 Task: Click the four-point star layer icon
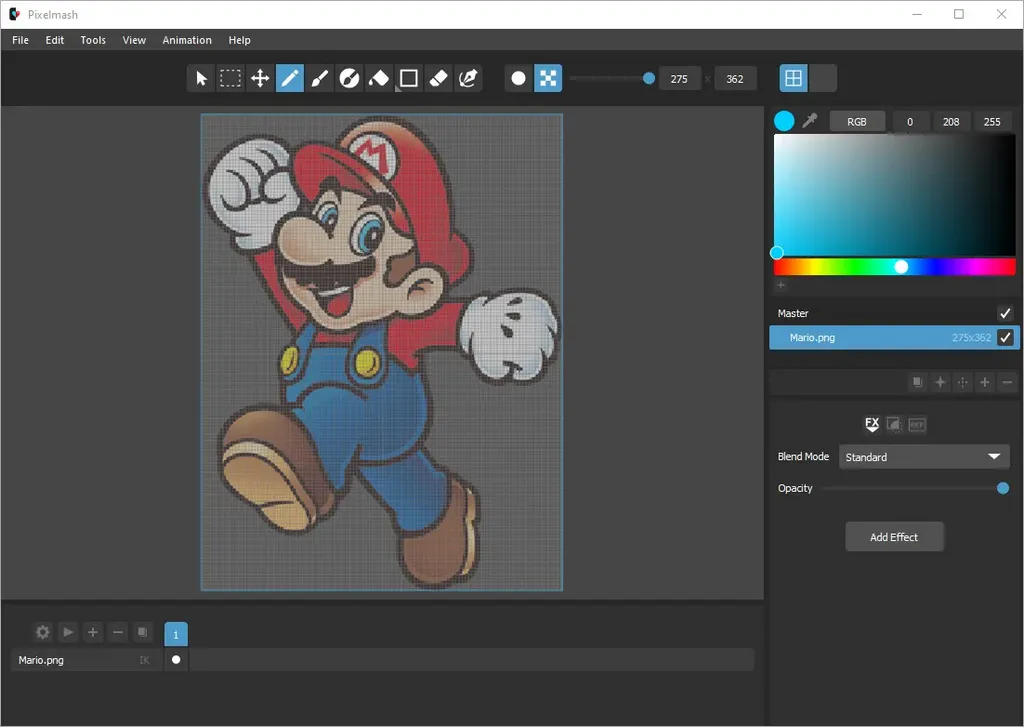(940, 382)
